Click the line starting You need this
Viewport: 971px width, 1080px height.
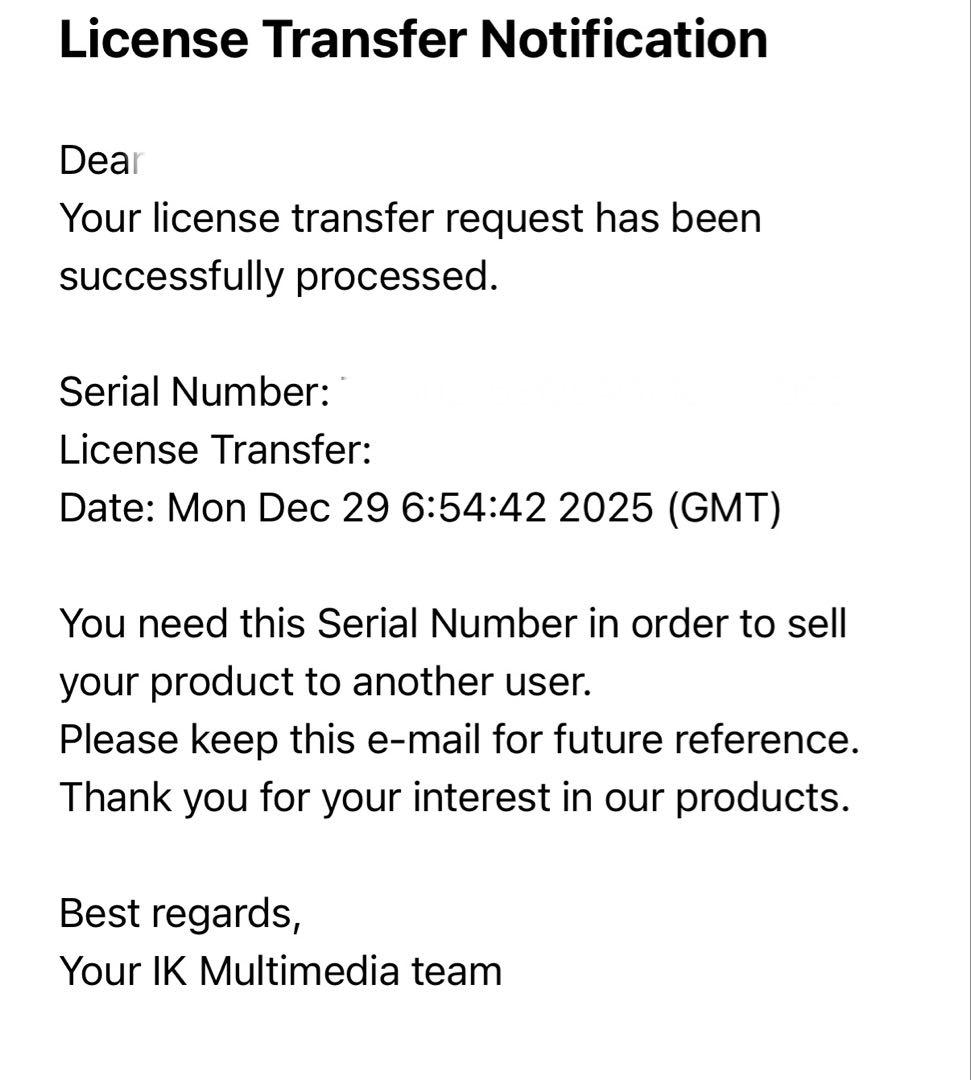[x=452, y=624]
